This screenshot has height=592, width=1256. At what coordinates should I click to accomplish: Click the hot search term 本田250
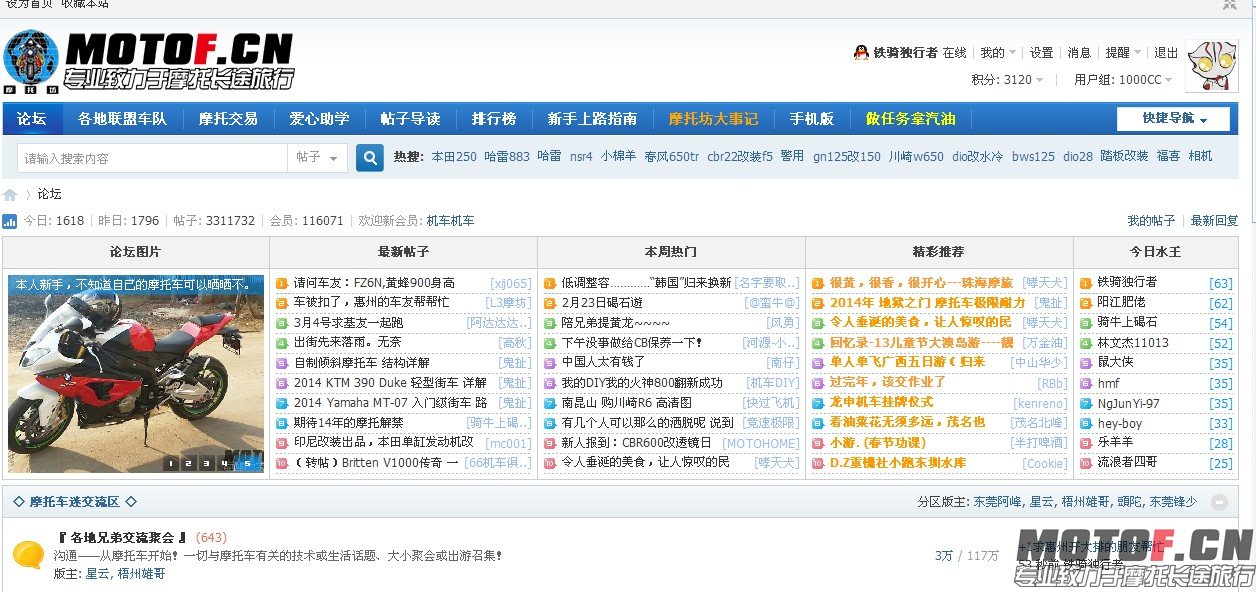coord(454,157)
